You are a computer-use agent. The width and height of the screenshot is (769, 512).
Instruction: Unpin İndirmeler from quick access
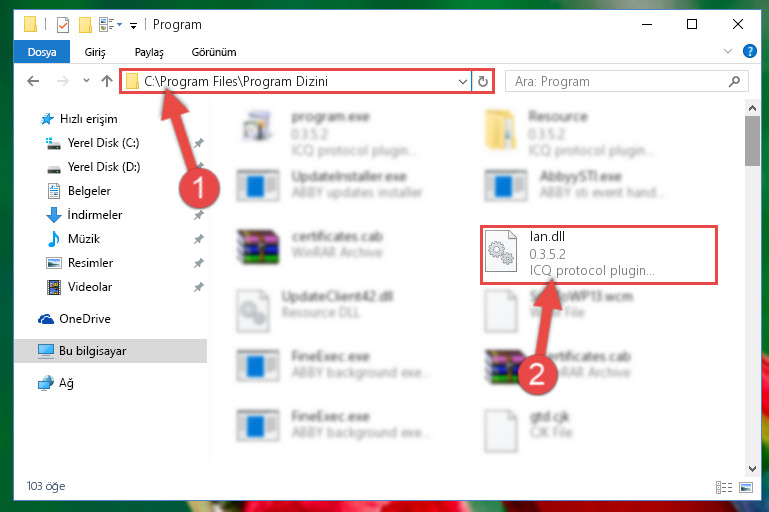199,215
